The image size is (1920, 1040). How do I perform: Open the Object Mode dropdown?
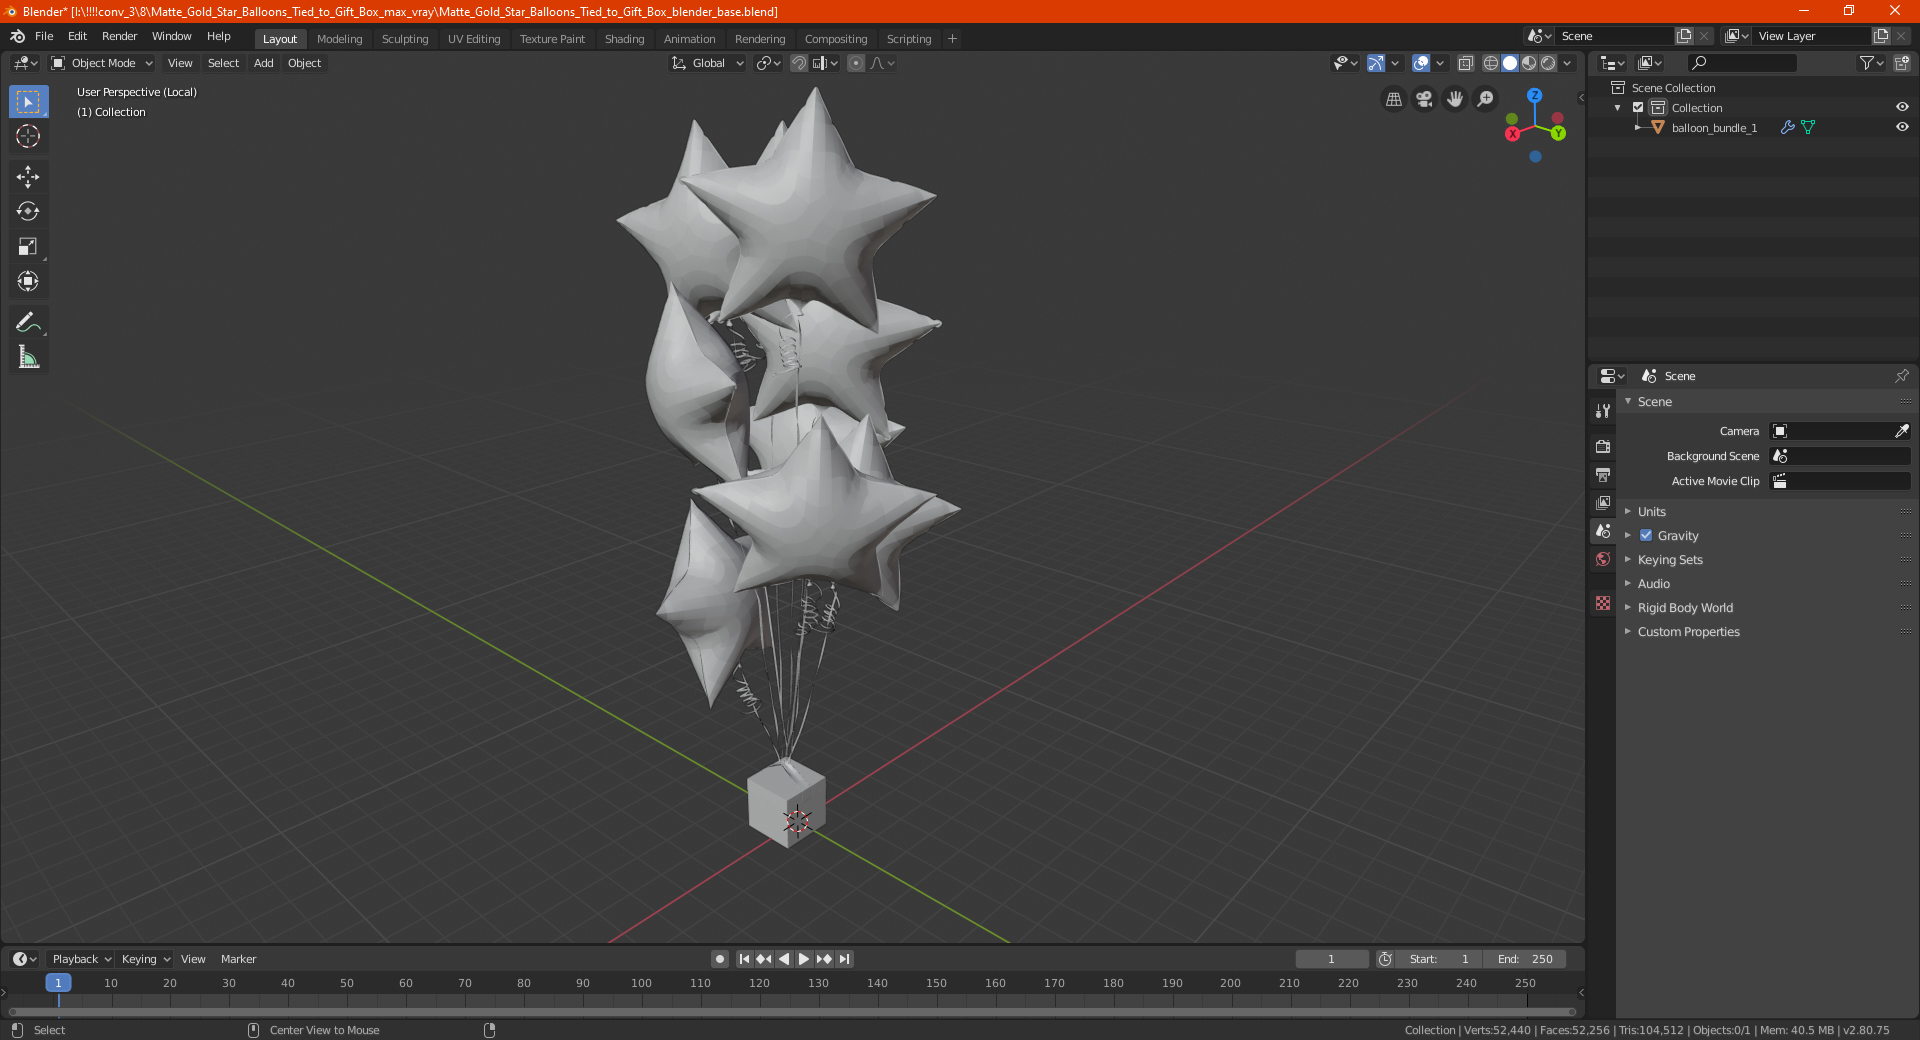(x=102, y=63)
